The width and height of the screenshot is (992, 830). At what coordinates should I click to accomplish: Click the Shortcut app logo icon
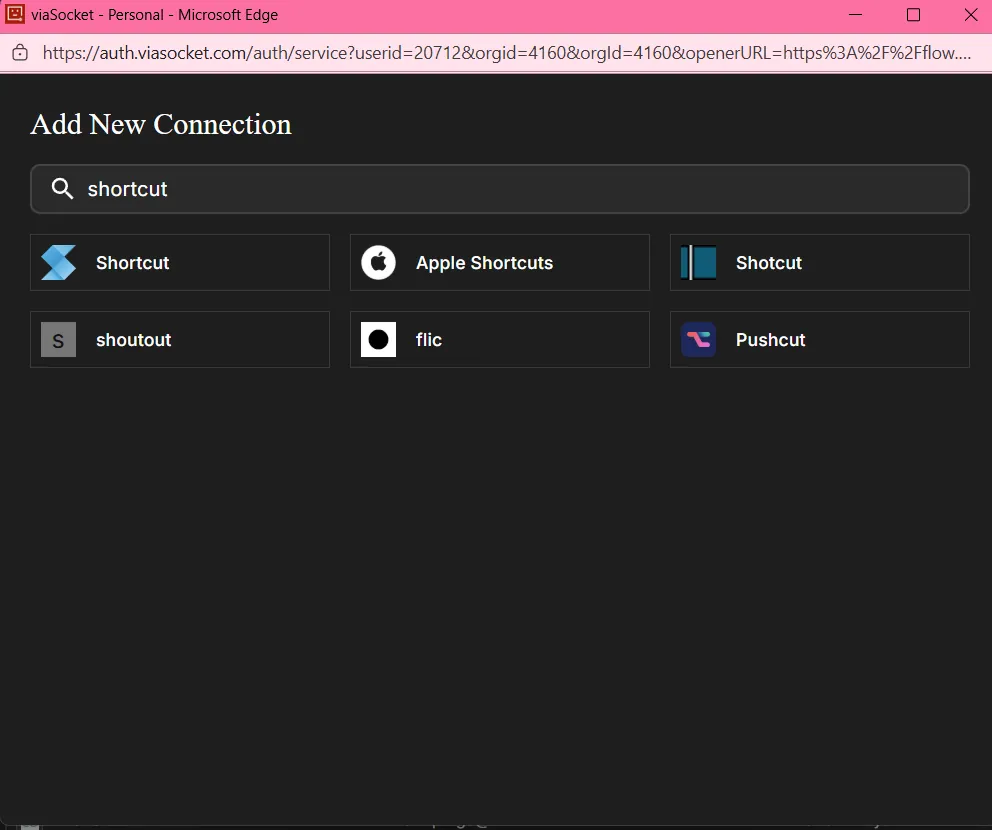[x=58, y=263]
